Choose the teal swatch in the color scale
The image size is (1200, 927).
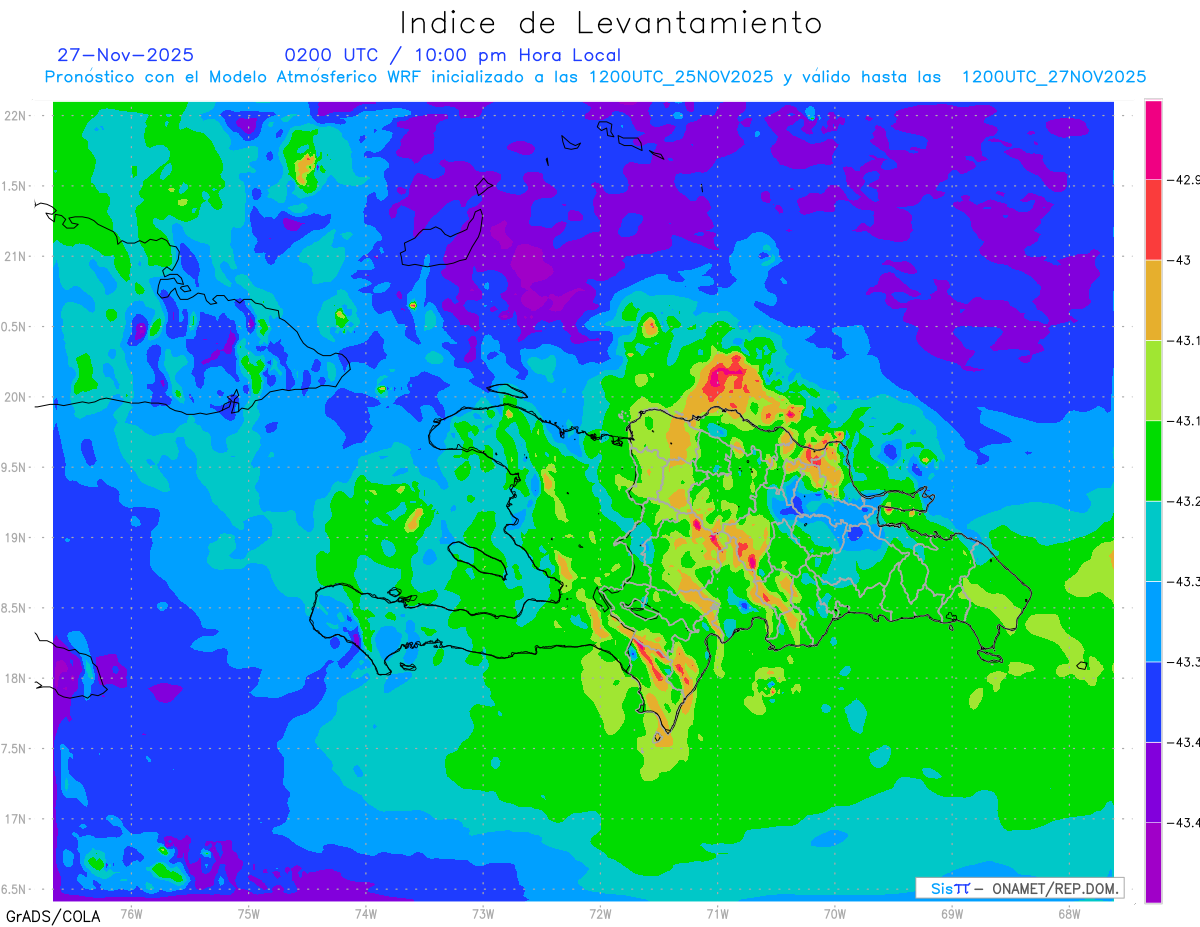pyautogui.click(x=1153, y=541)
